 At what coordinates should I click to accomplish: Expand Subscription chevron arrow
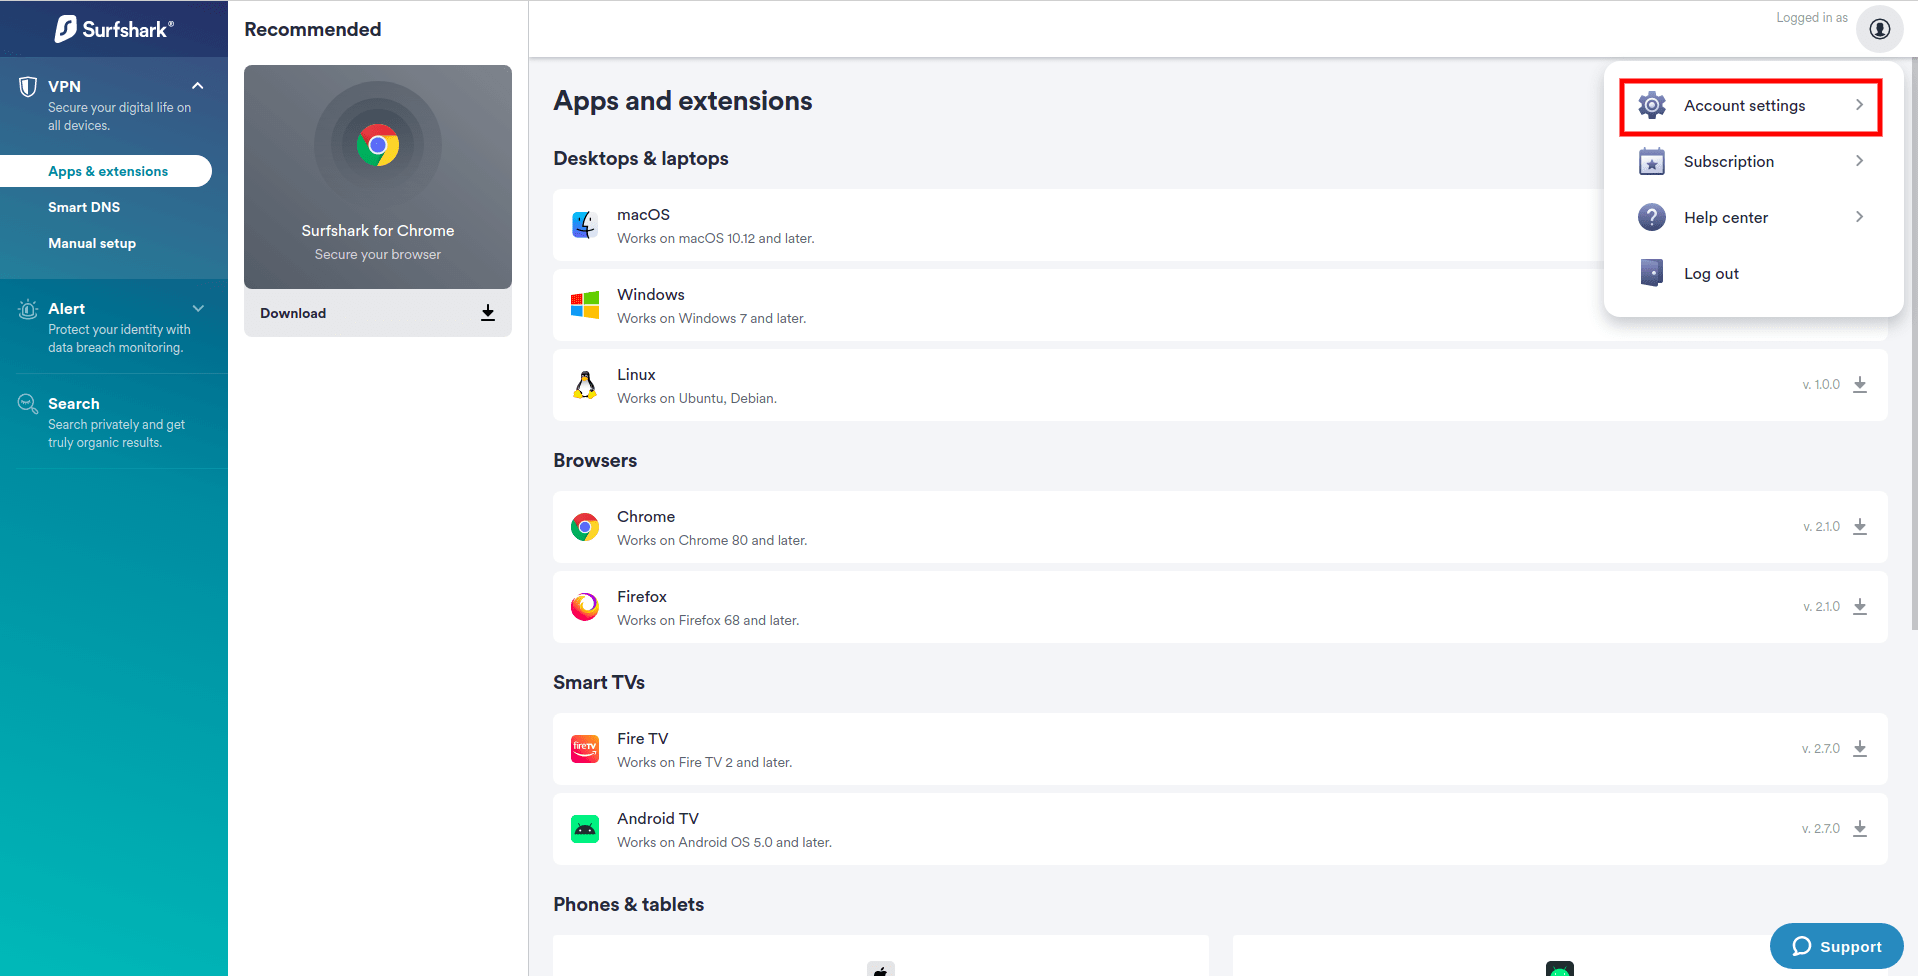coord(1859,161)
